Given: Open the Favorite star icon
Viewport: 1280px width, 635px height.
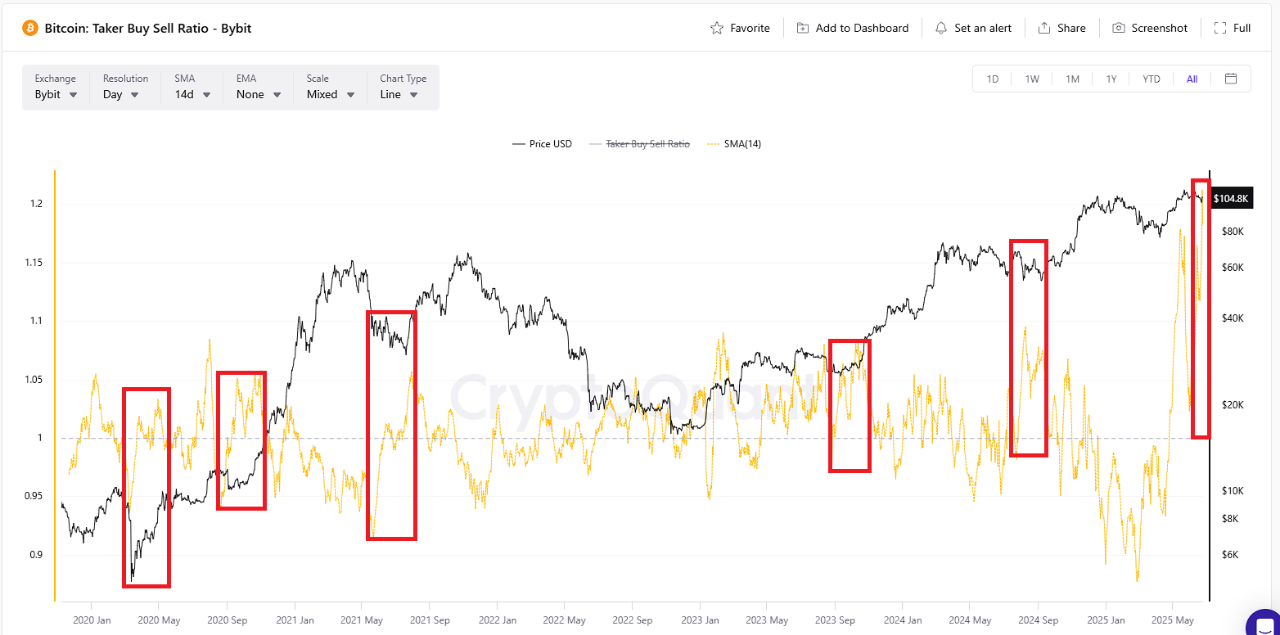Looking at the screenshot, I should [715, 27].
